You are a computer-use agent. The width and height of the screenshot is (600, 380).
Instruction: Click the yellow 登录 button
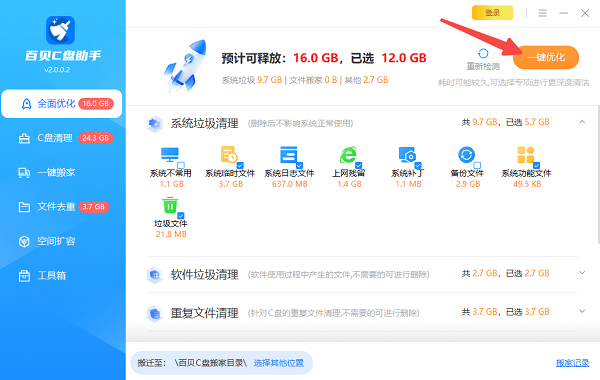[x=492, y=13]
